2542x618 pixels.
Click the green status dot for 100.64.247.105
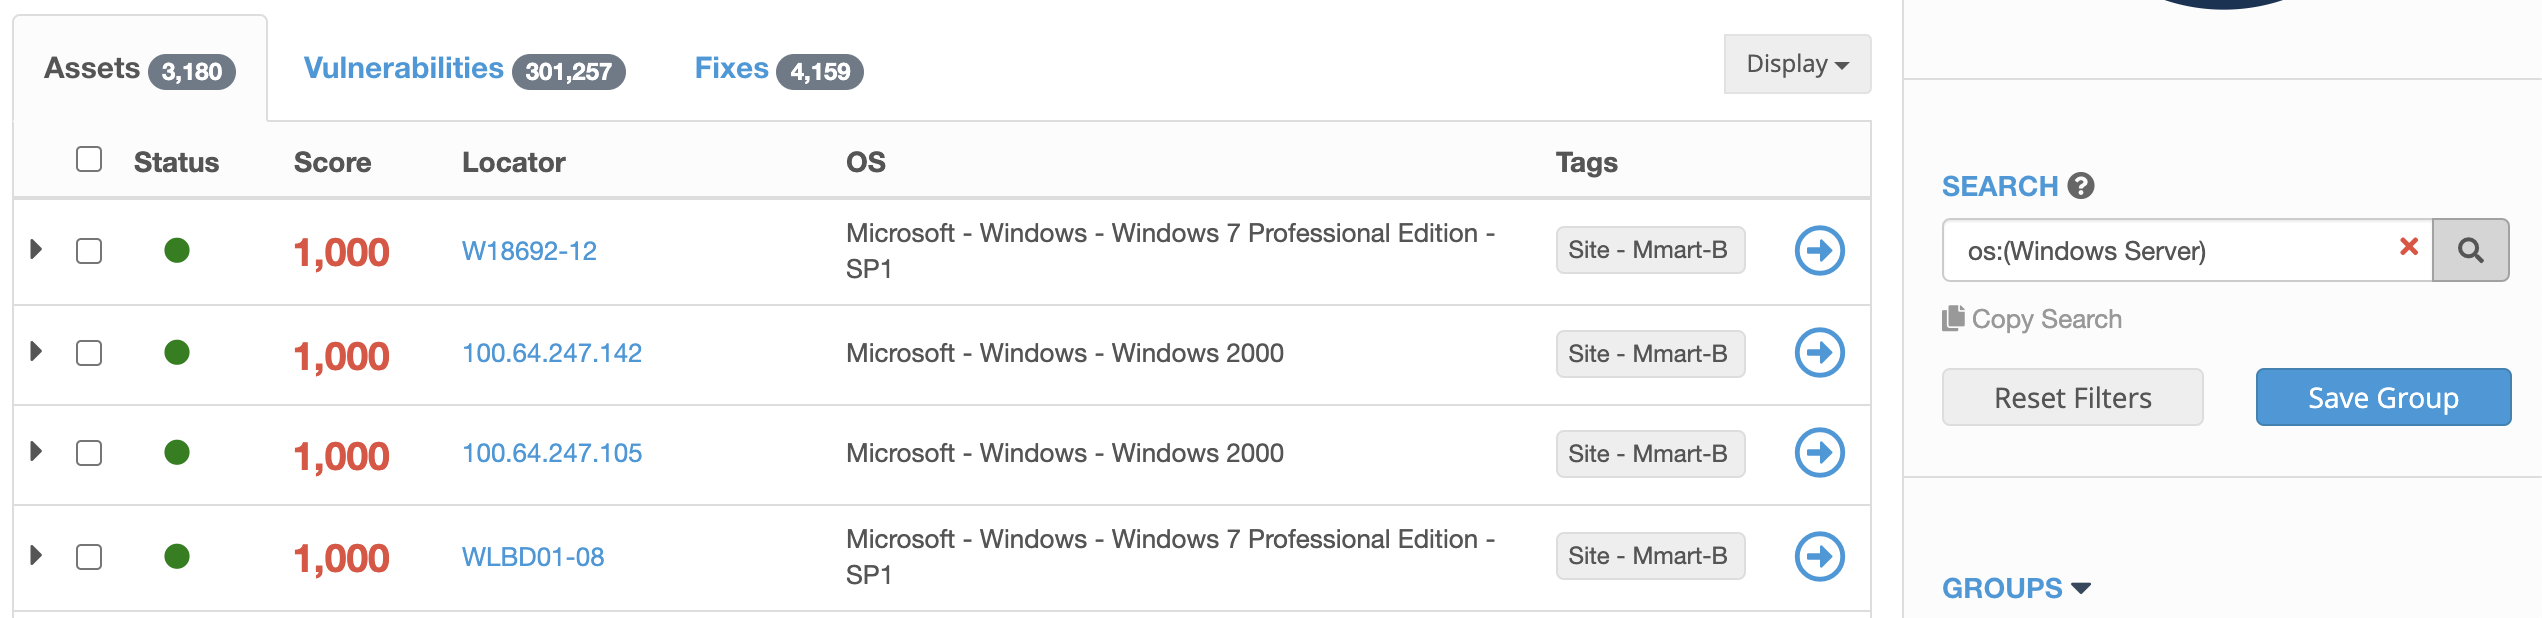pyautogui.click(x=177, y=452)
